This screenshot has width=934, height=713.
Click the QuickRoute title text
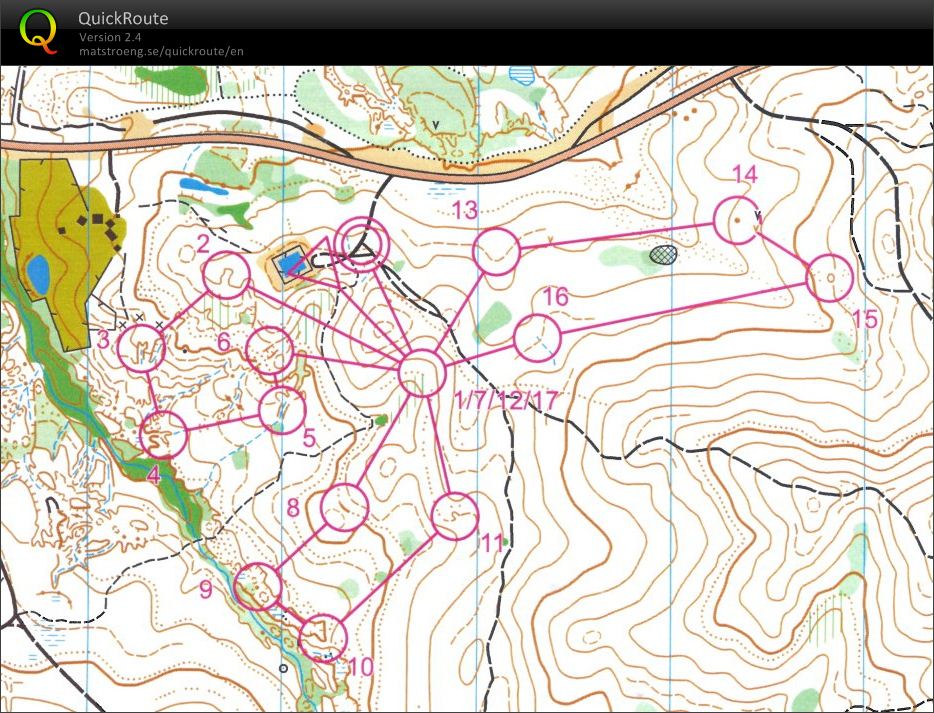tap(122, 18)
